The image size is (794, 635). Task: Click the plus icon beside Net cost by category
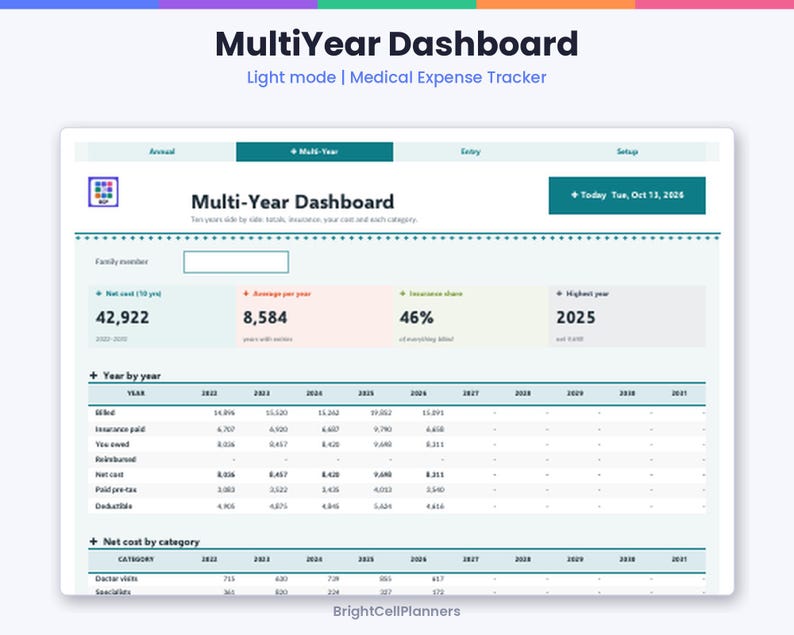93,541
